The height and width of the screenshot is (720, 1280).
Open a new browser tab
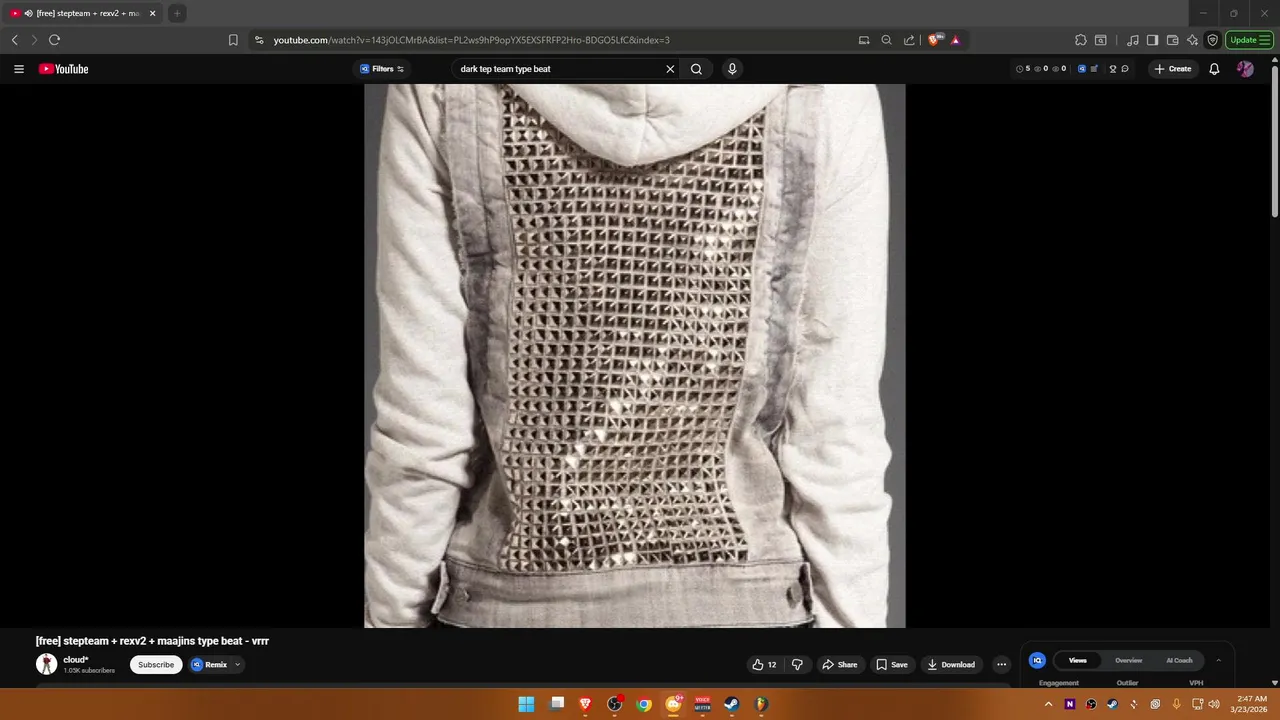pos(176,13)
